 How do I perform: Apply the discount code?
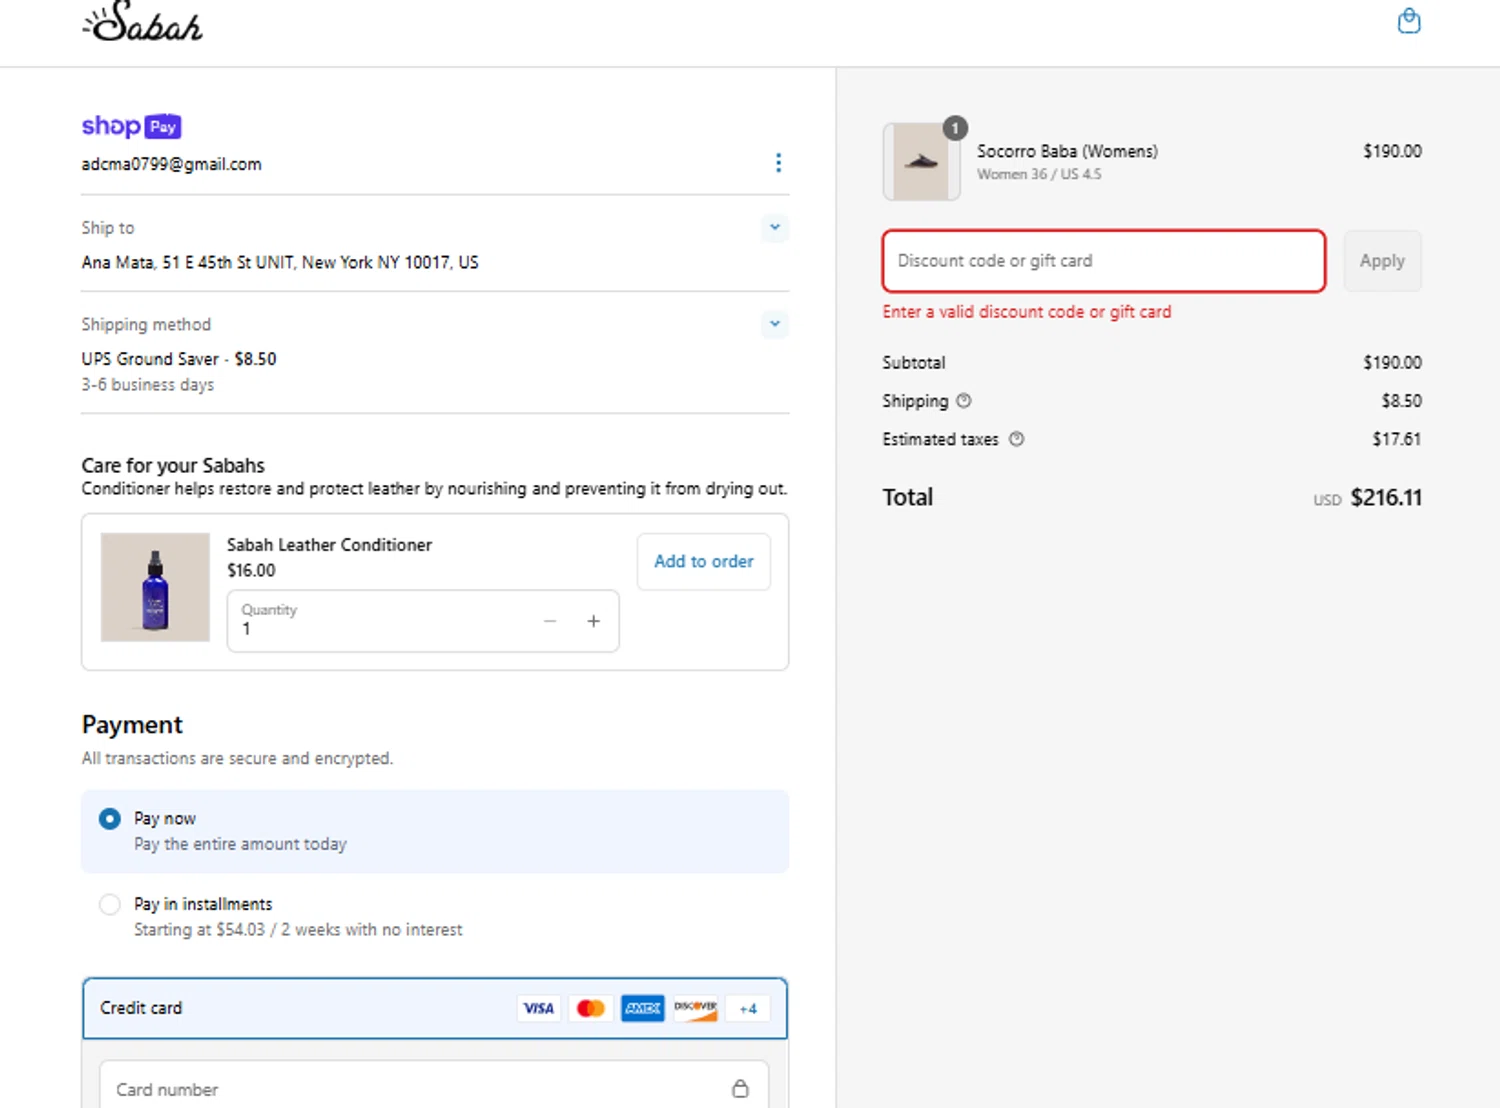pyautogui.click(x=1382, y=261)
